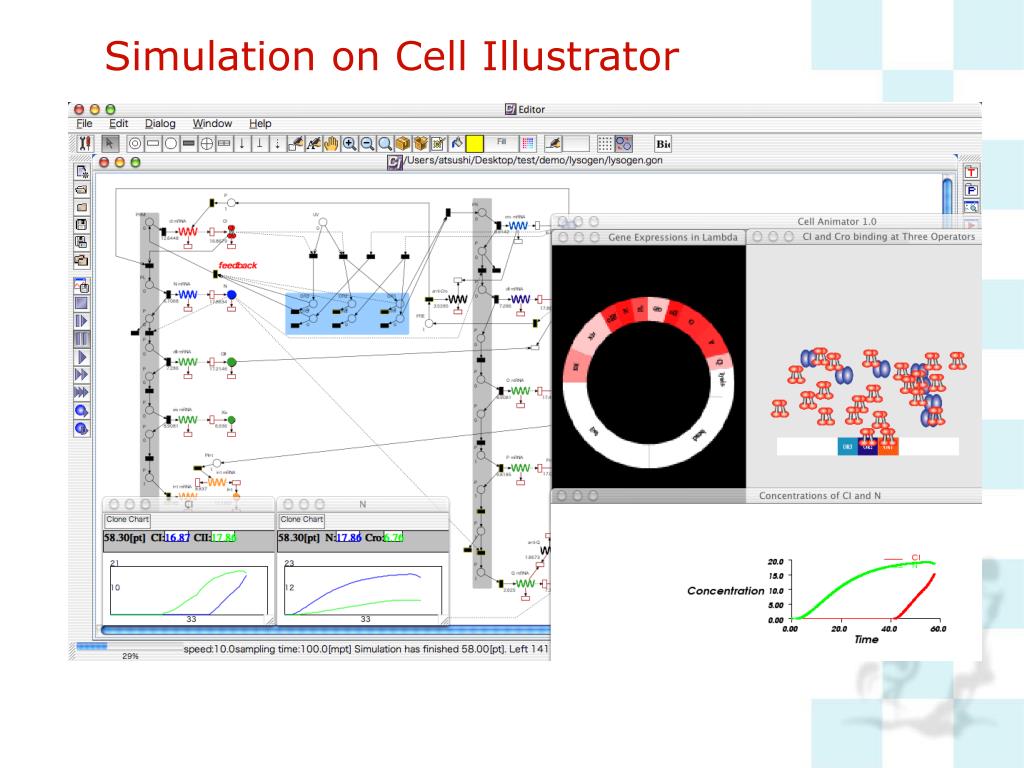This screenshot has width=1024, height=768.
Task: Select the hollow rectangle process tool
Action: [x=153, y=144]
